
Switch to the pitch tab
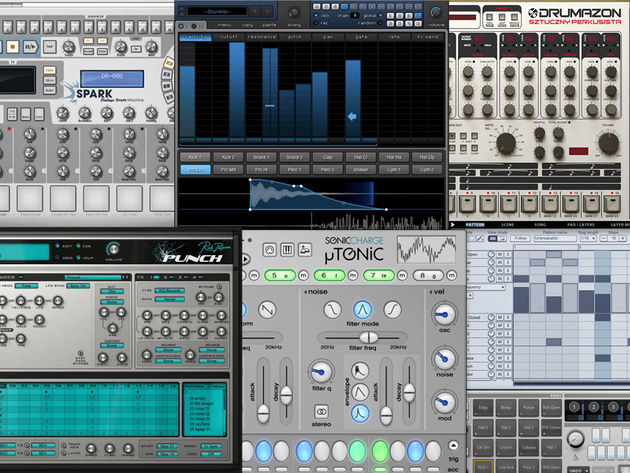tap(295, 37)
